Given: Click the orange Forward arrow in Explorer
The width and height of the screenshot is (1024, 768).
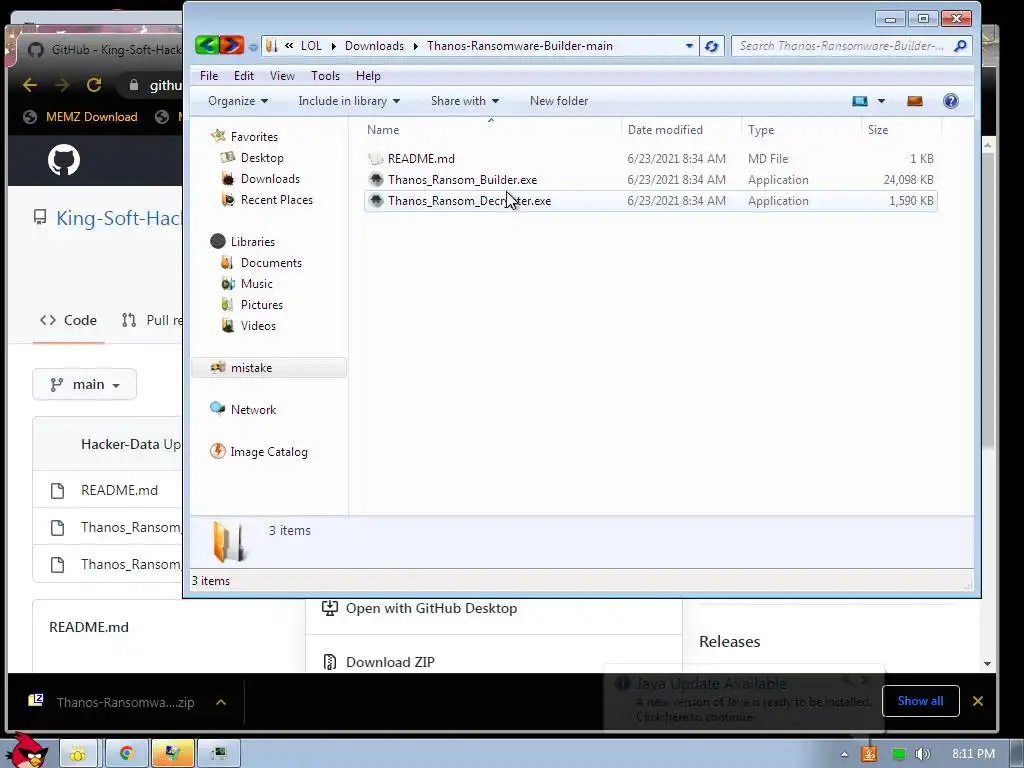Looking at the screenshot, I should [232, 45].
